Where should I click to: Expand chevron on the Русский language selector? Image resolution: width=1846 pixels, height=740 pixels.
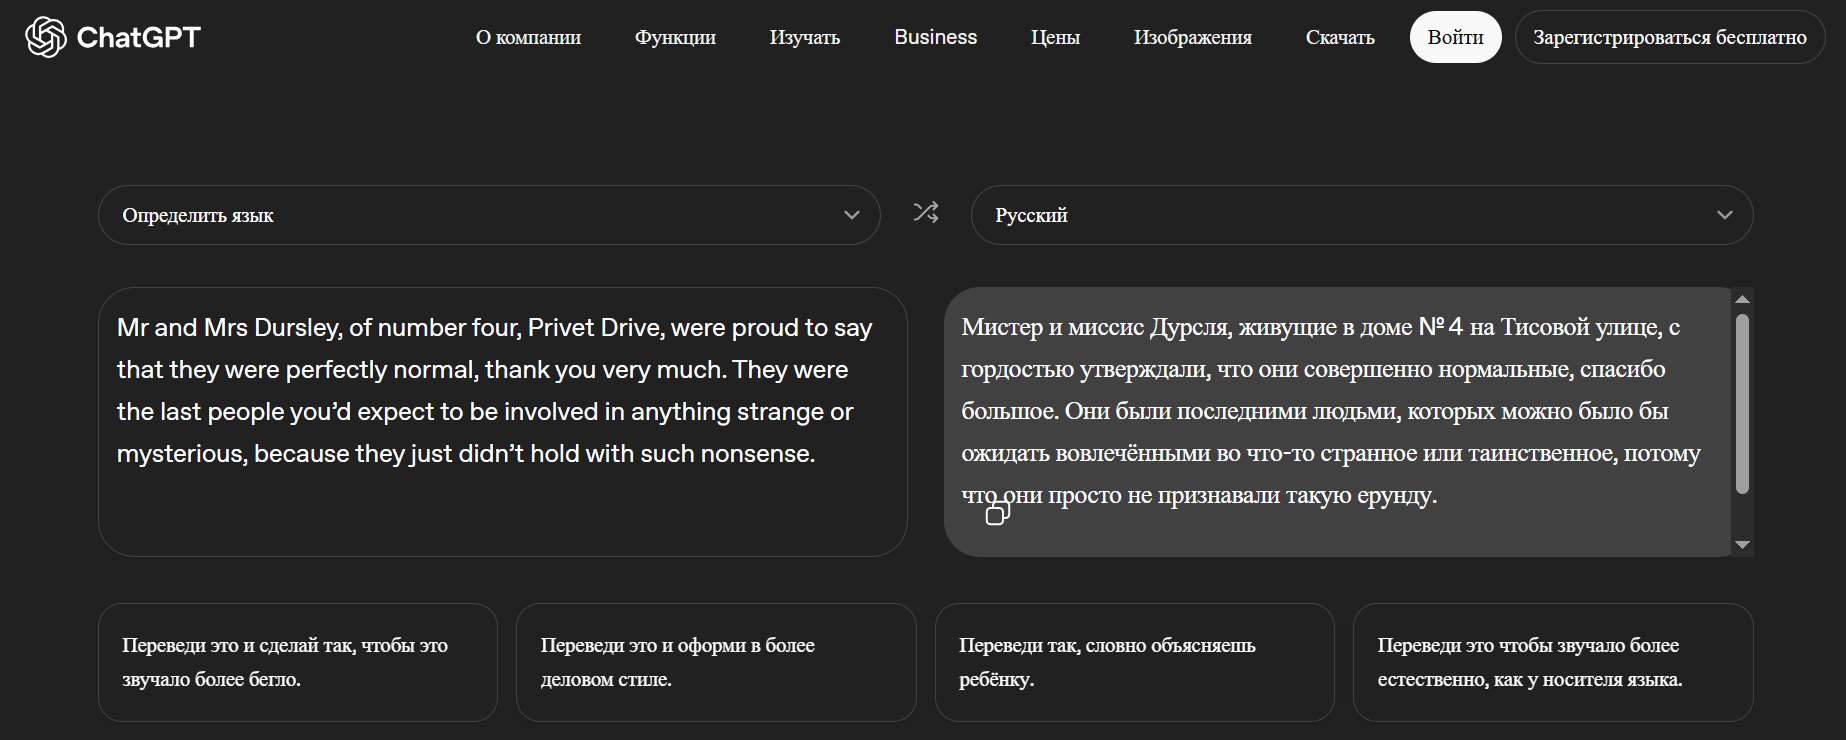1724,215
